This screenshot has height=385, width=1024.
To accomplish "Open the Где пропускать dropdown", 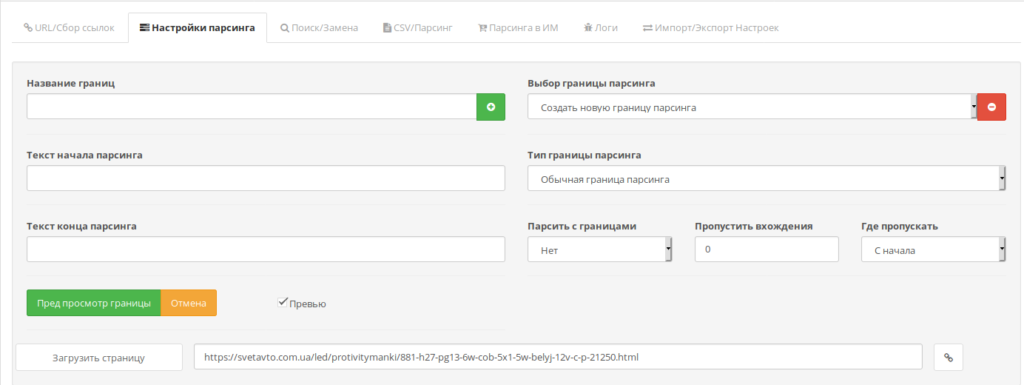I will coord(934,249).
